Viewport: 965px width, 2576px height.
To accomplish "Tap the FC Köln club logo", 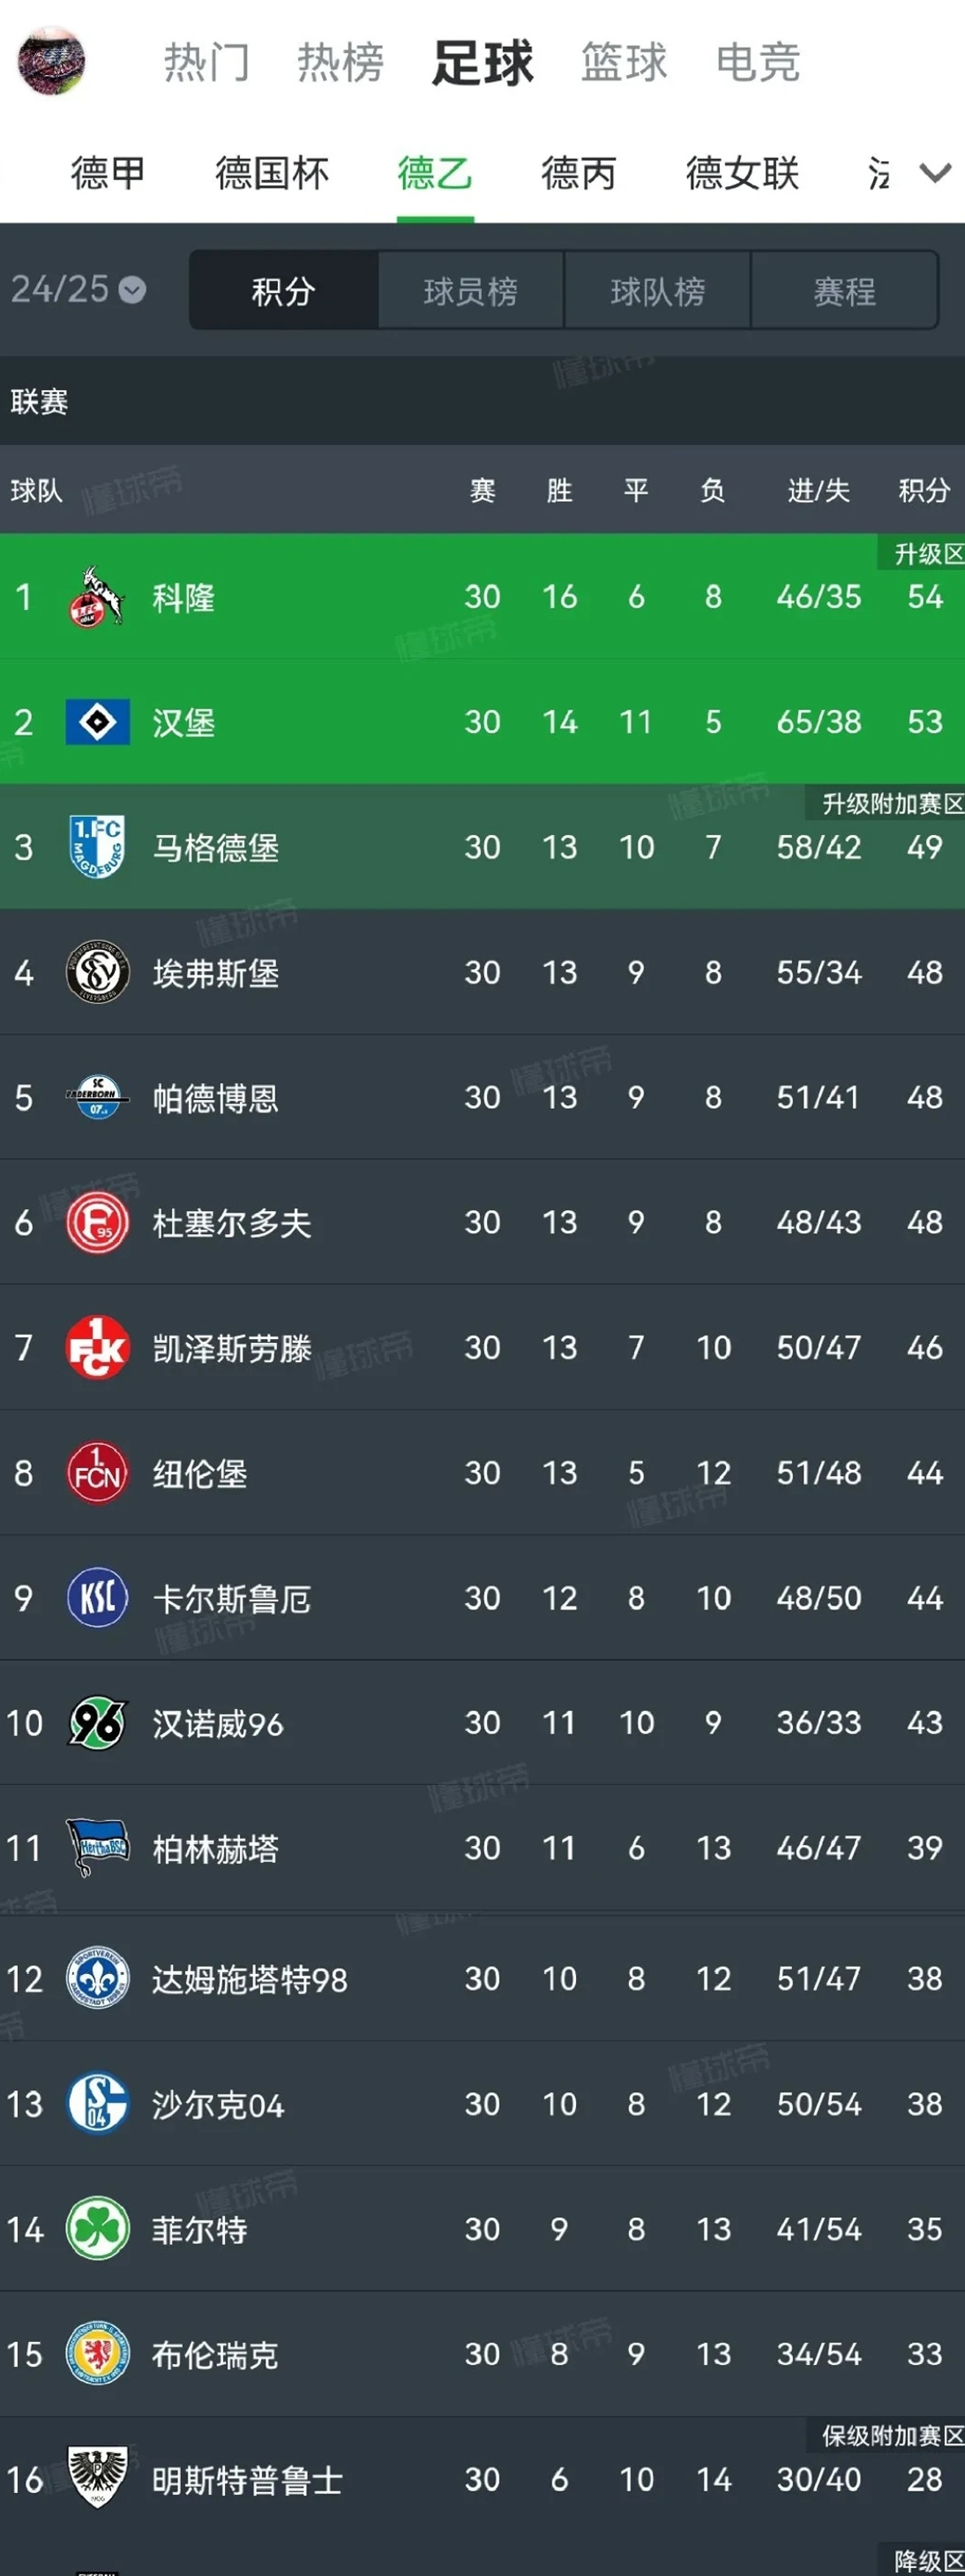I will coord(97,597).
